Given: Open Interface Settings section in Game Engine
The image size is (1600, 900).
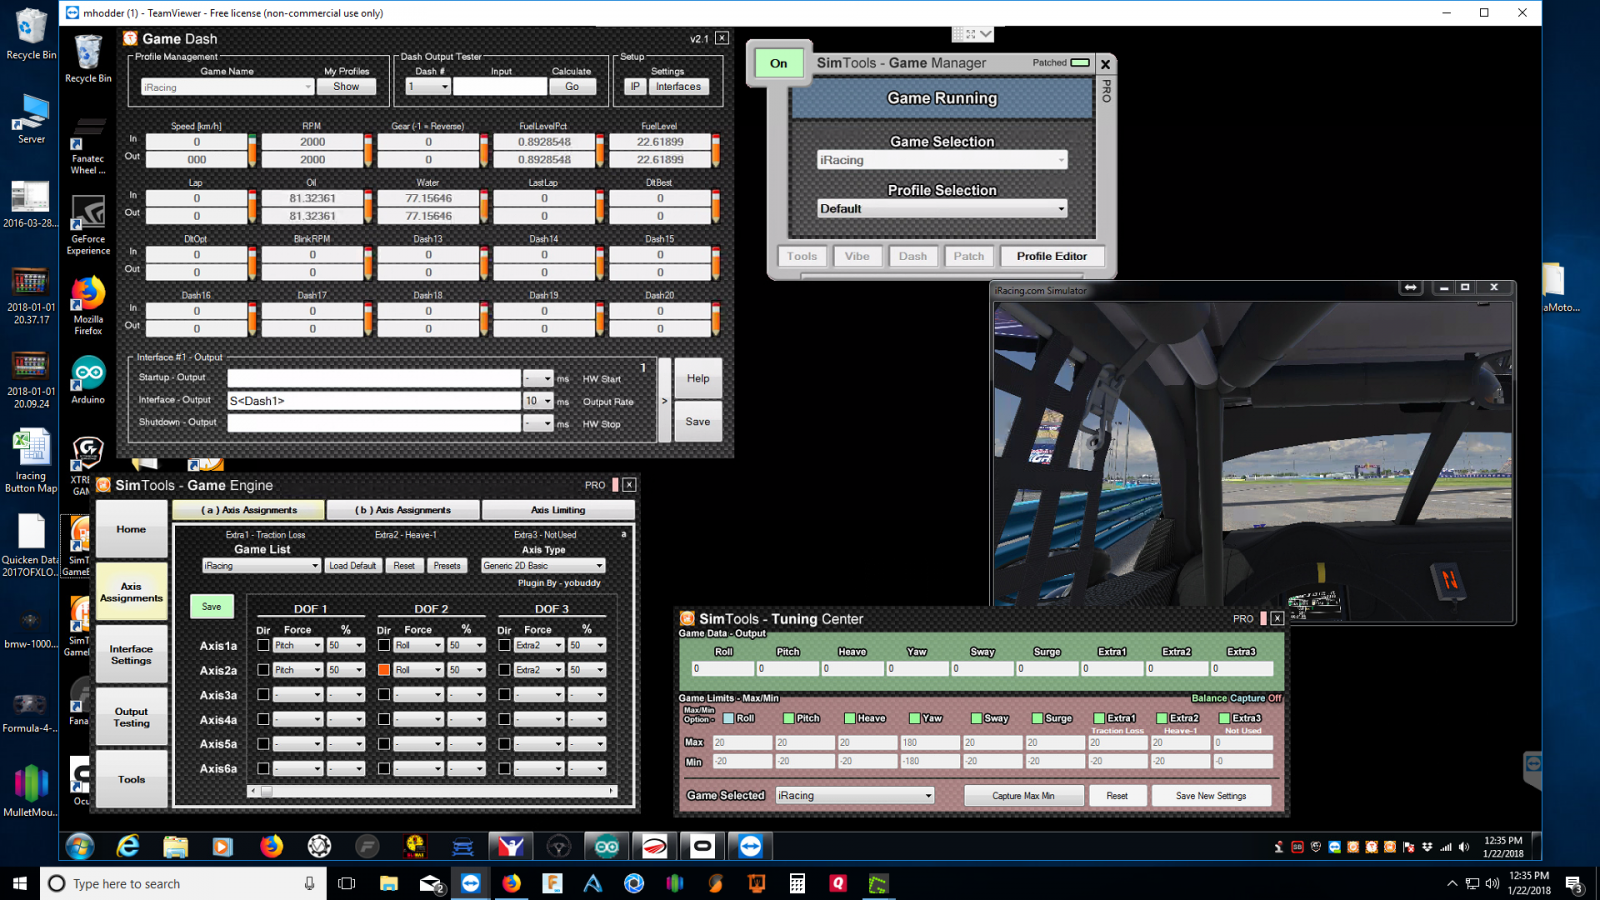Looking at the screenshot, I should click(x=131, y=655).
